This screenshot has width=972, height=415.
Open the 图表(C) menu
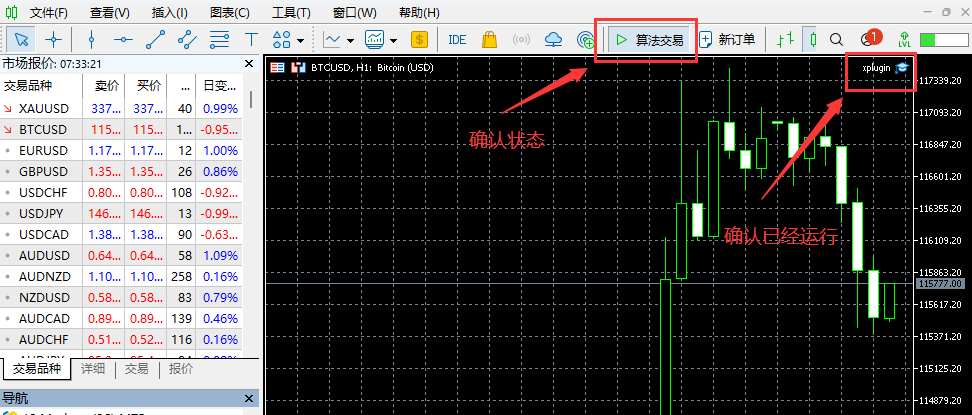(x=231, y=13)
